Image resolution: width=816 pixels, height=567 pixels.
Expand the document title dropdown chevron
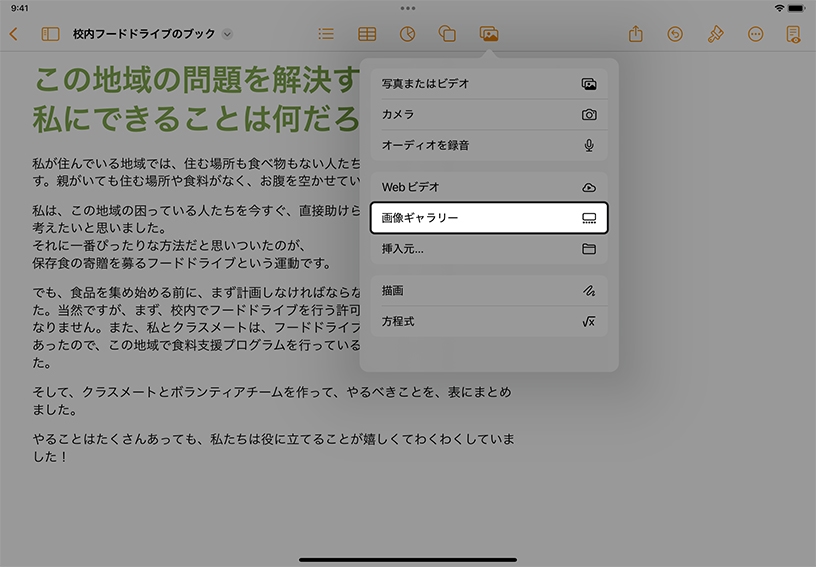coord(227,34)
